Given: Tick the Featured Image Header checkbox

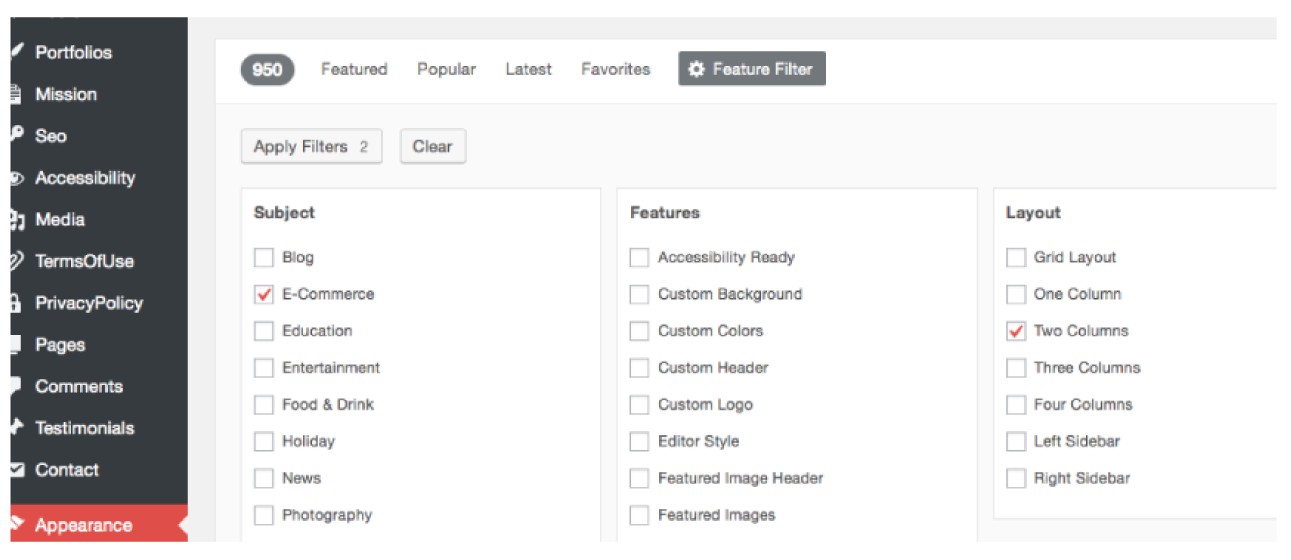Looking at the screenshot, I should (x=639, y=478).
